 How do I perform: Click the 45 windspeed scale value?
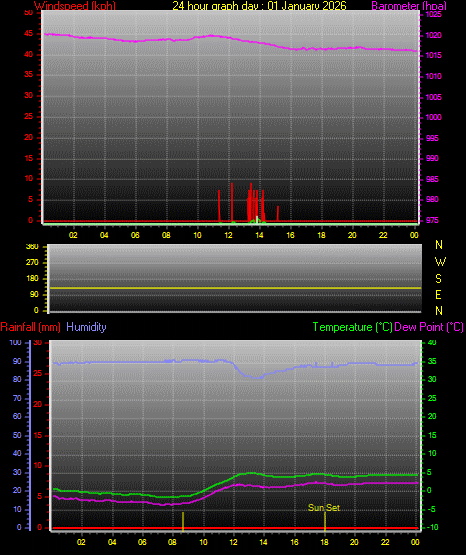pyautogui.click(x=28, y=34)
